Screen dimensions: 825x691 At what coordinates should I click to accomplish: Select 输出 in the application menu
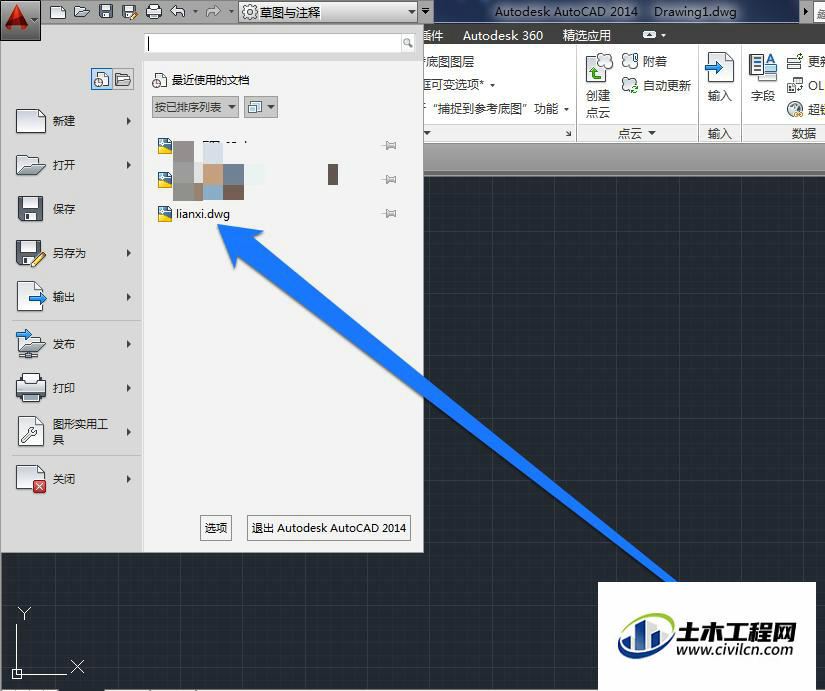click(74, 297)
